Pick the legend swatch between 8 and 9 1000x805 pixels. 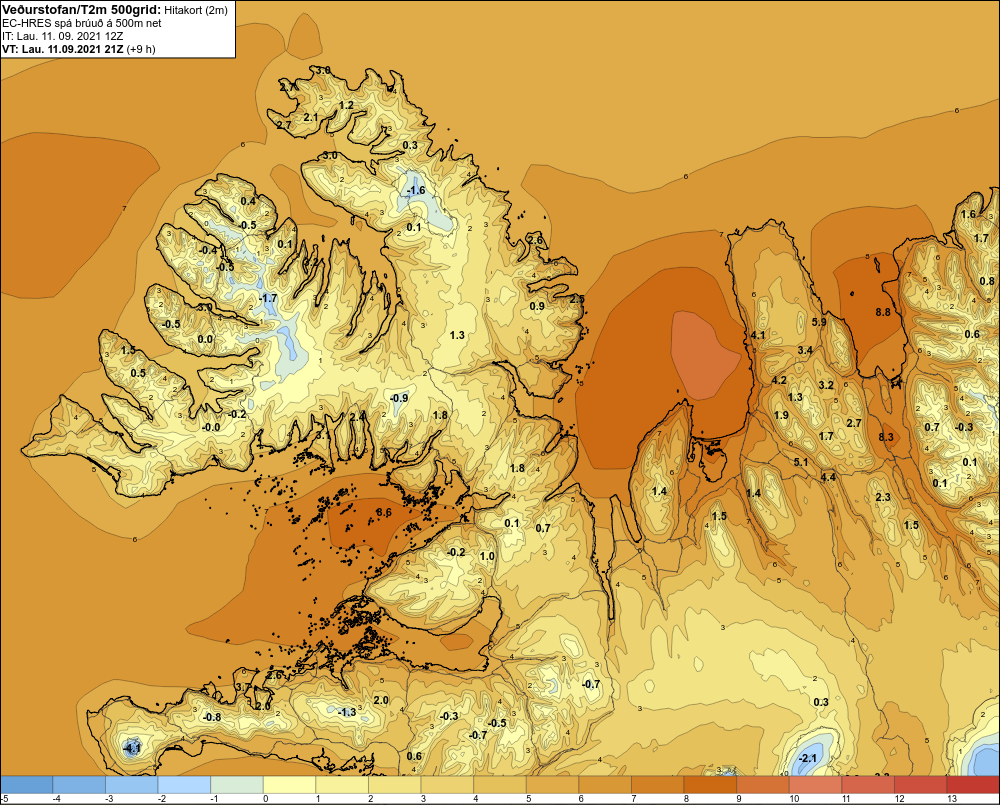coord(710,785)
